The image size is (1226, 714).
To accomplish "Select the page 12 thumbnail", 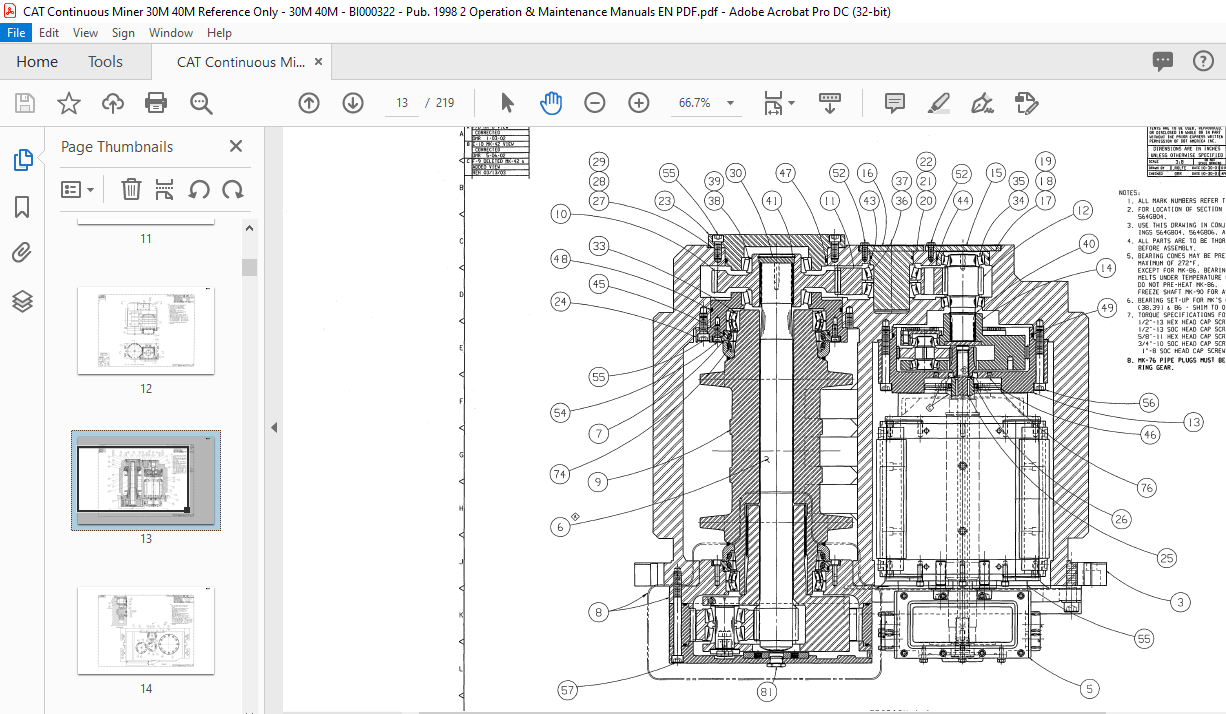I will pos(146,331).
